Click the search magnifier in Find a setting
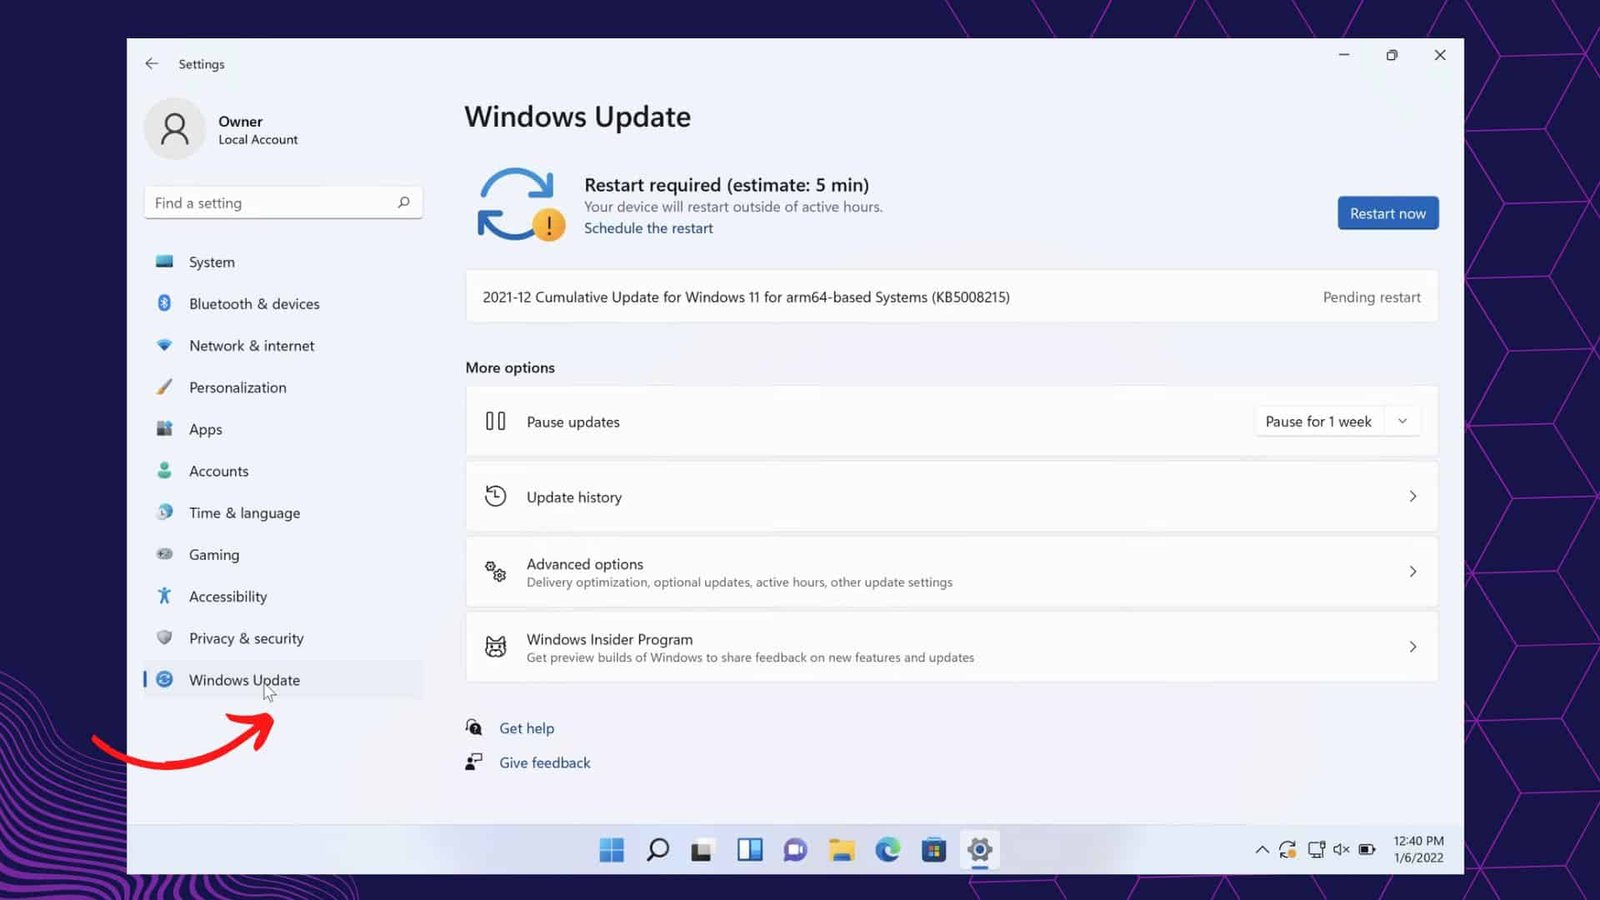This screenshot has width=1600, height=900. [x=404, y=202]
